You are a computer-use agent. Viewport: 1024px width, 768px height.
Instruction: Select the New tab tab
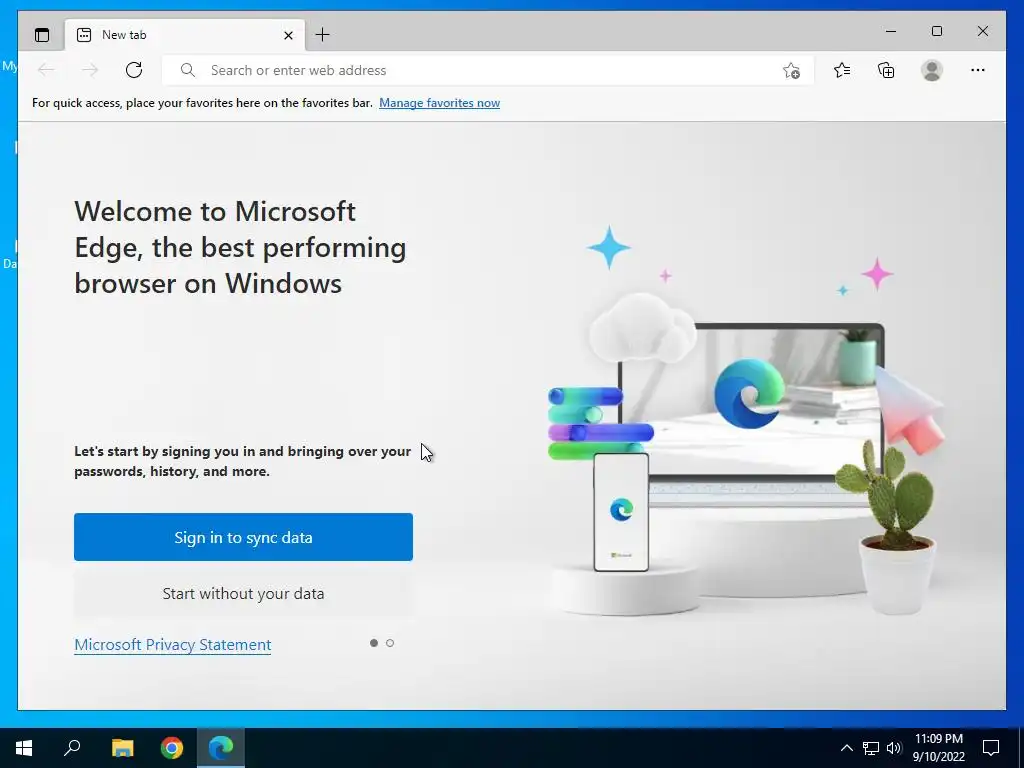click(185, 35)
